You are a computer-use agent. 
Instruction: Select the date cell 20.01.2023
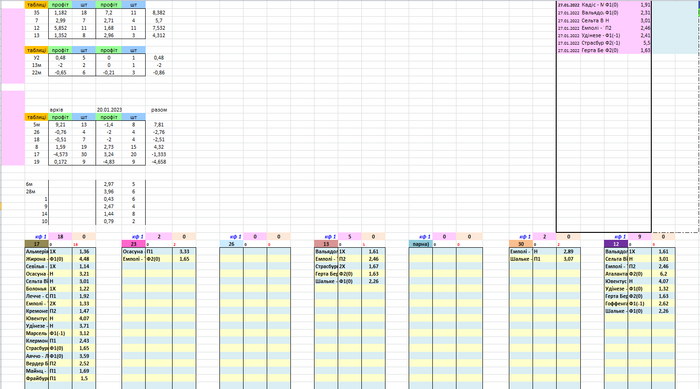point(108,110)
